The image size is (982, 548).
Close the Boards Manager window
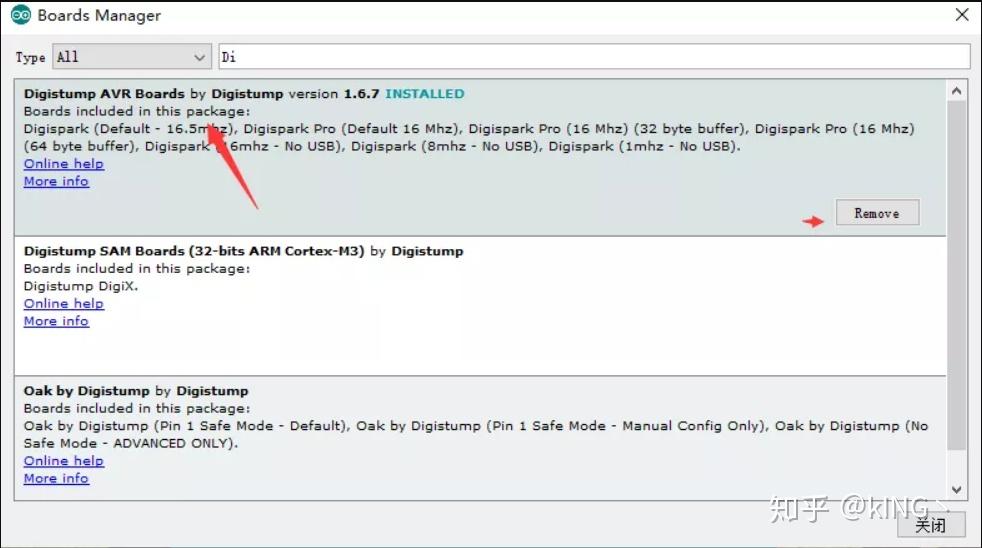click(x=962, y=14)
